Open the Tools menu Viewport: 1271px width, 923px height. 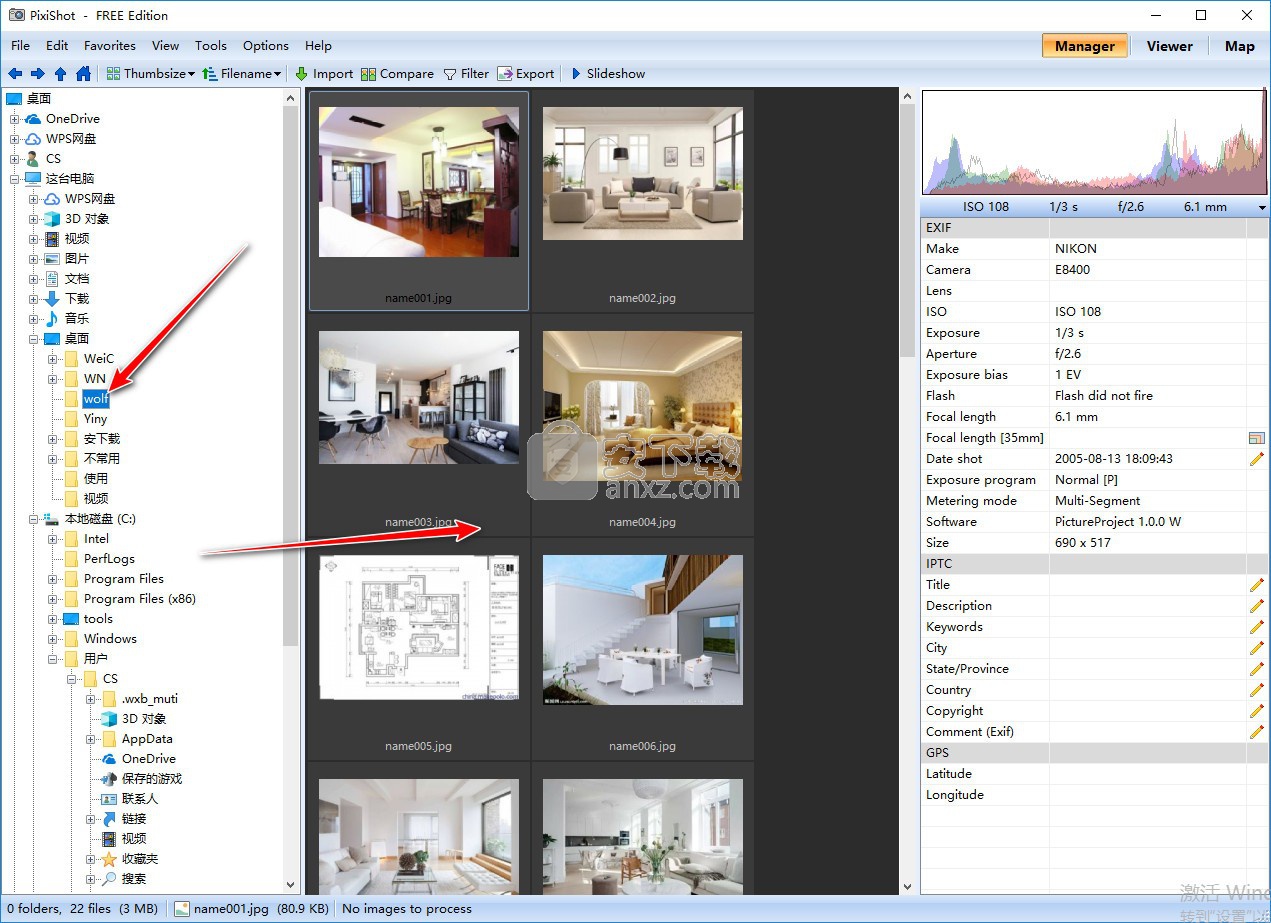pos(211,46)
